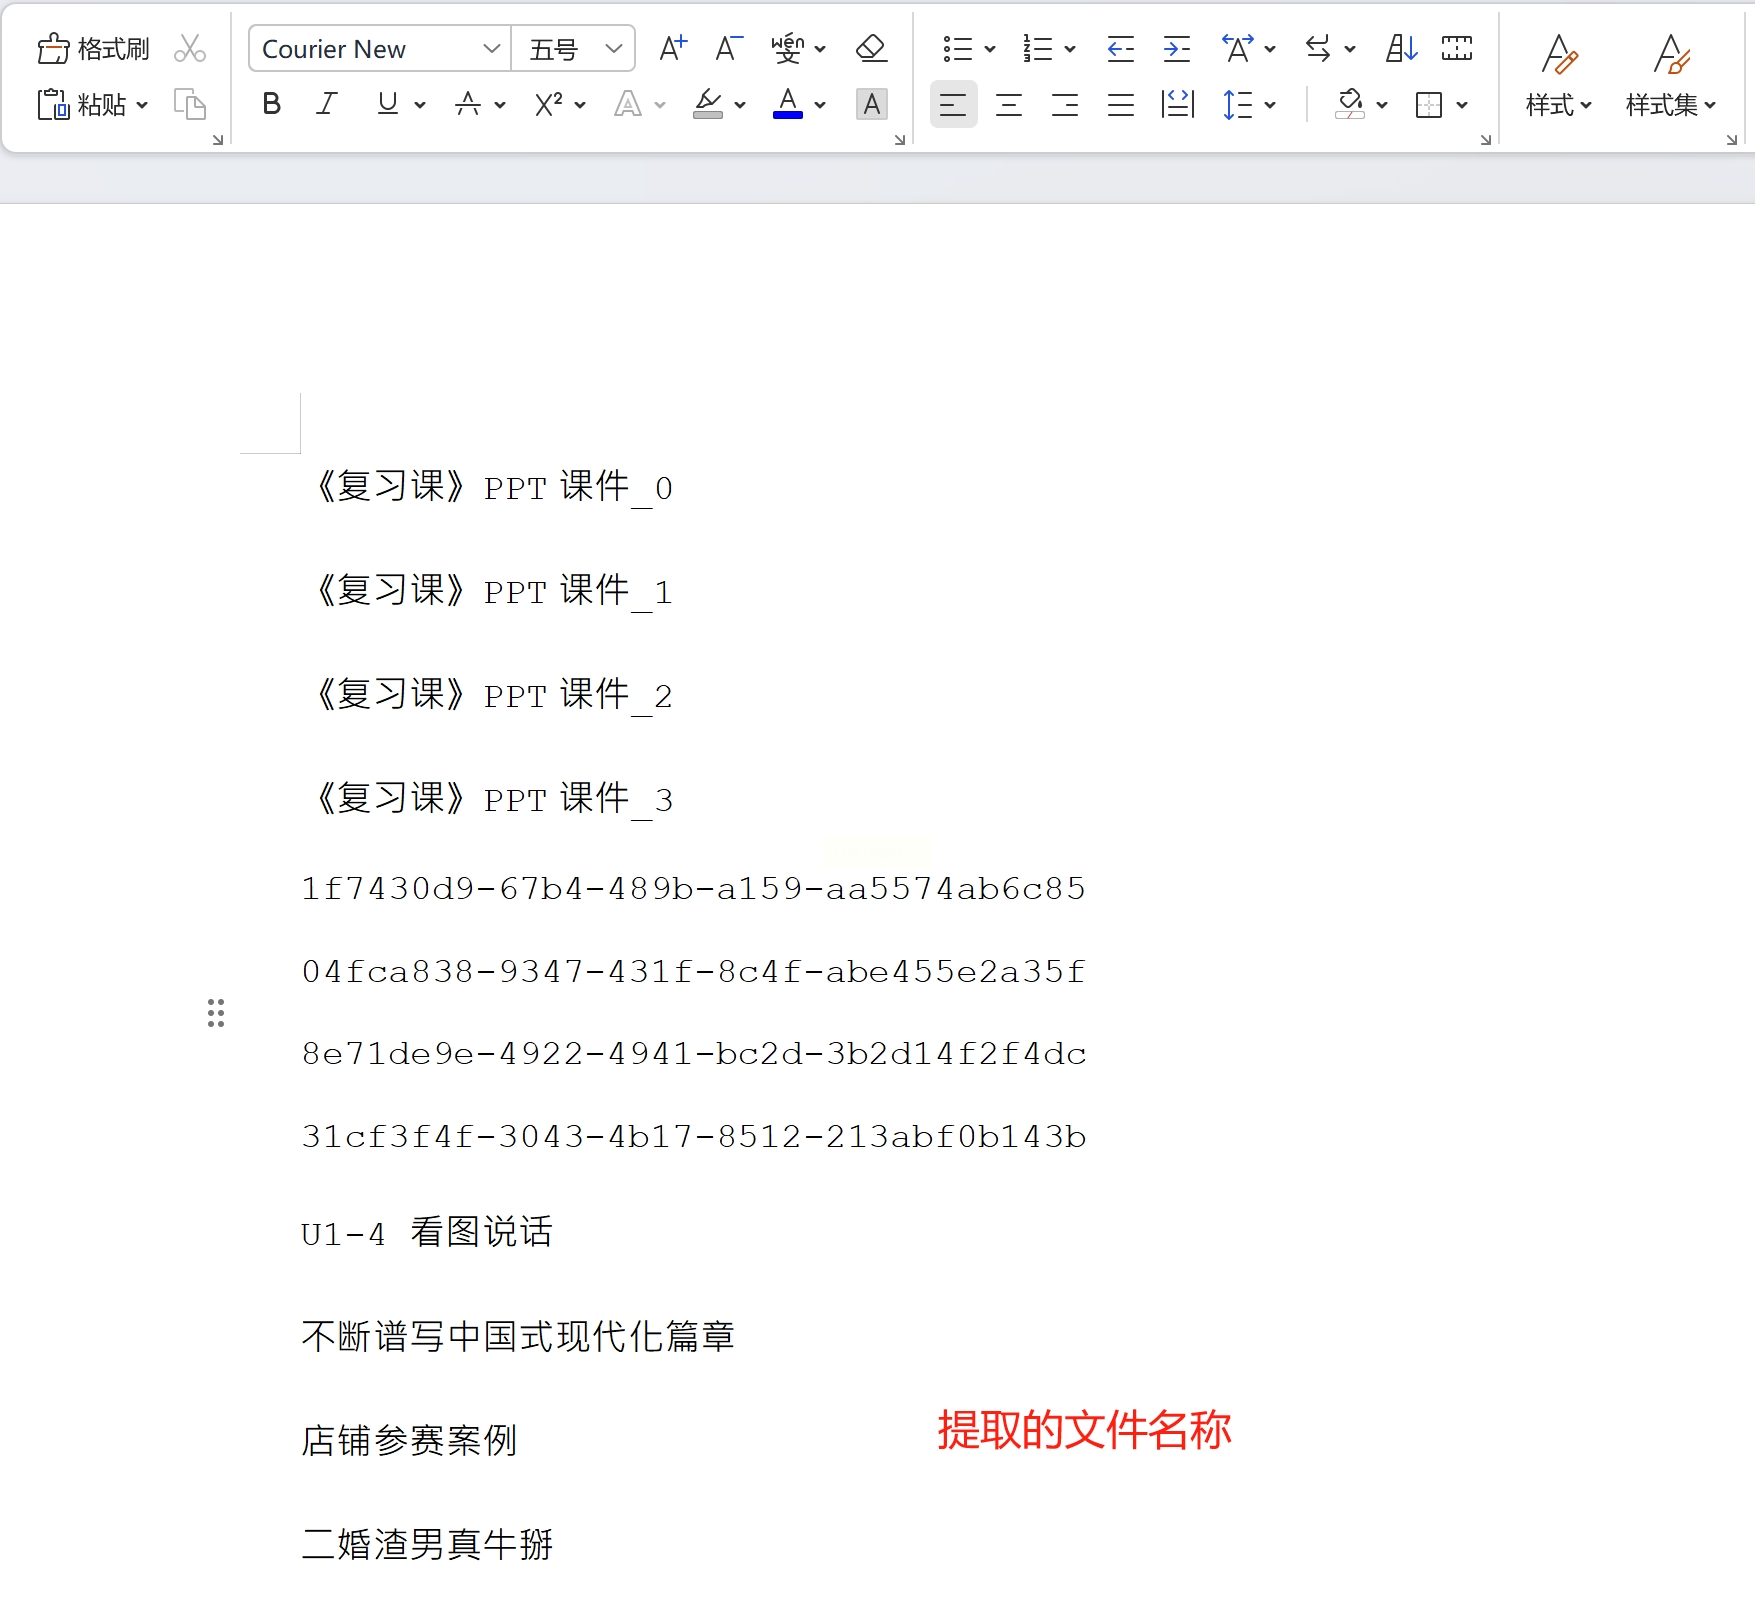The image size is (1755, 1601).
Task: Toggle bold formatting
Action: pos(271,104)
